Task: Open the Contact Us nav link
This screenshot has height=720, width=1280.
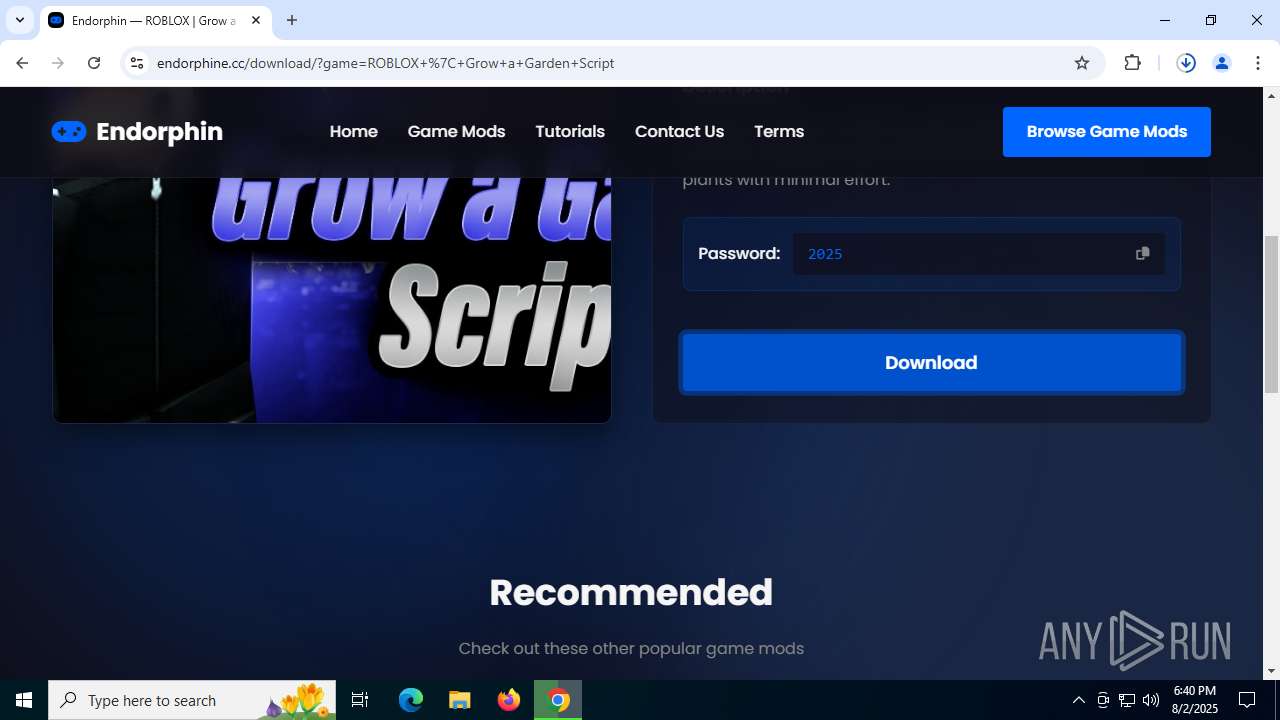Action: [x=679, y=132]
